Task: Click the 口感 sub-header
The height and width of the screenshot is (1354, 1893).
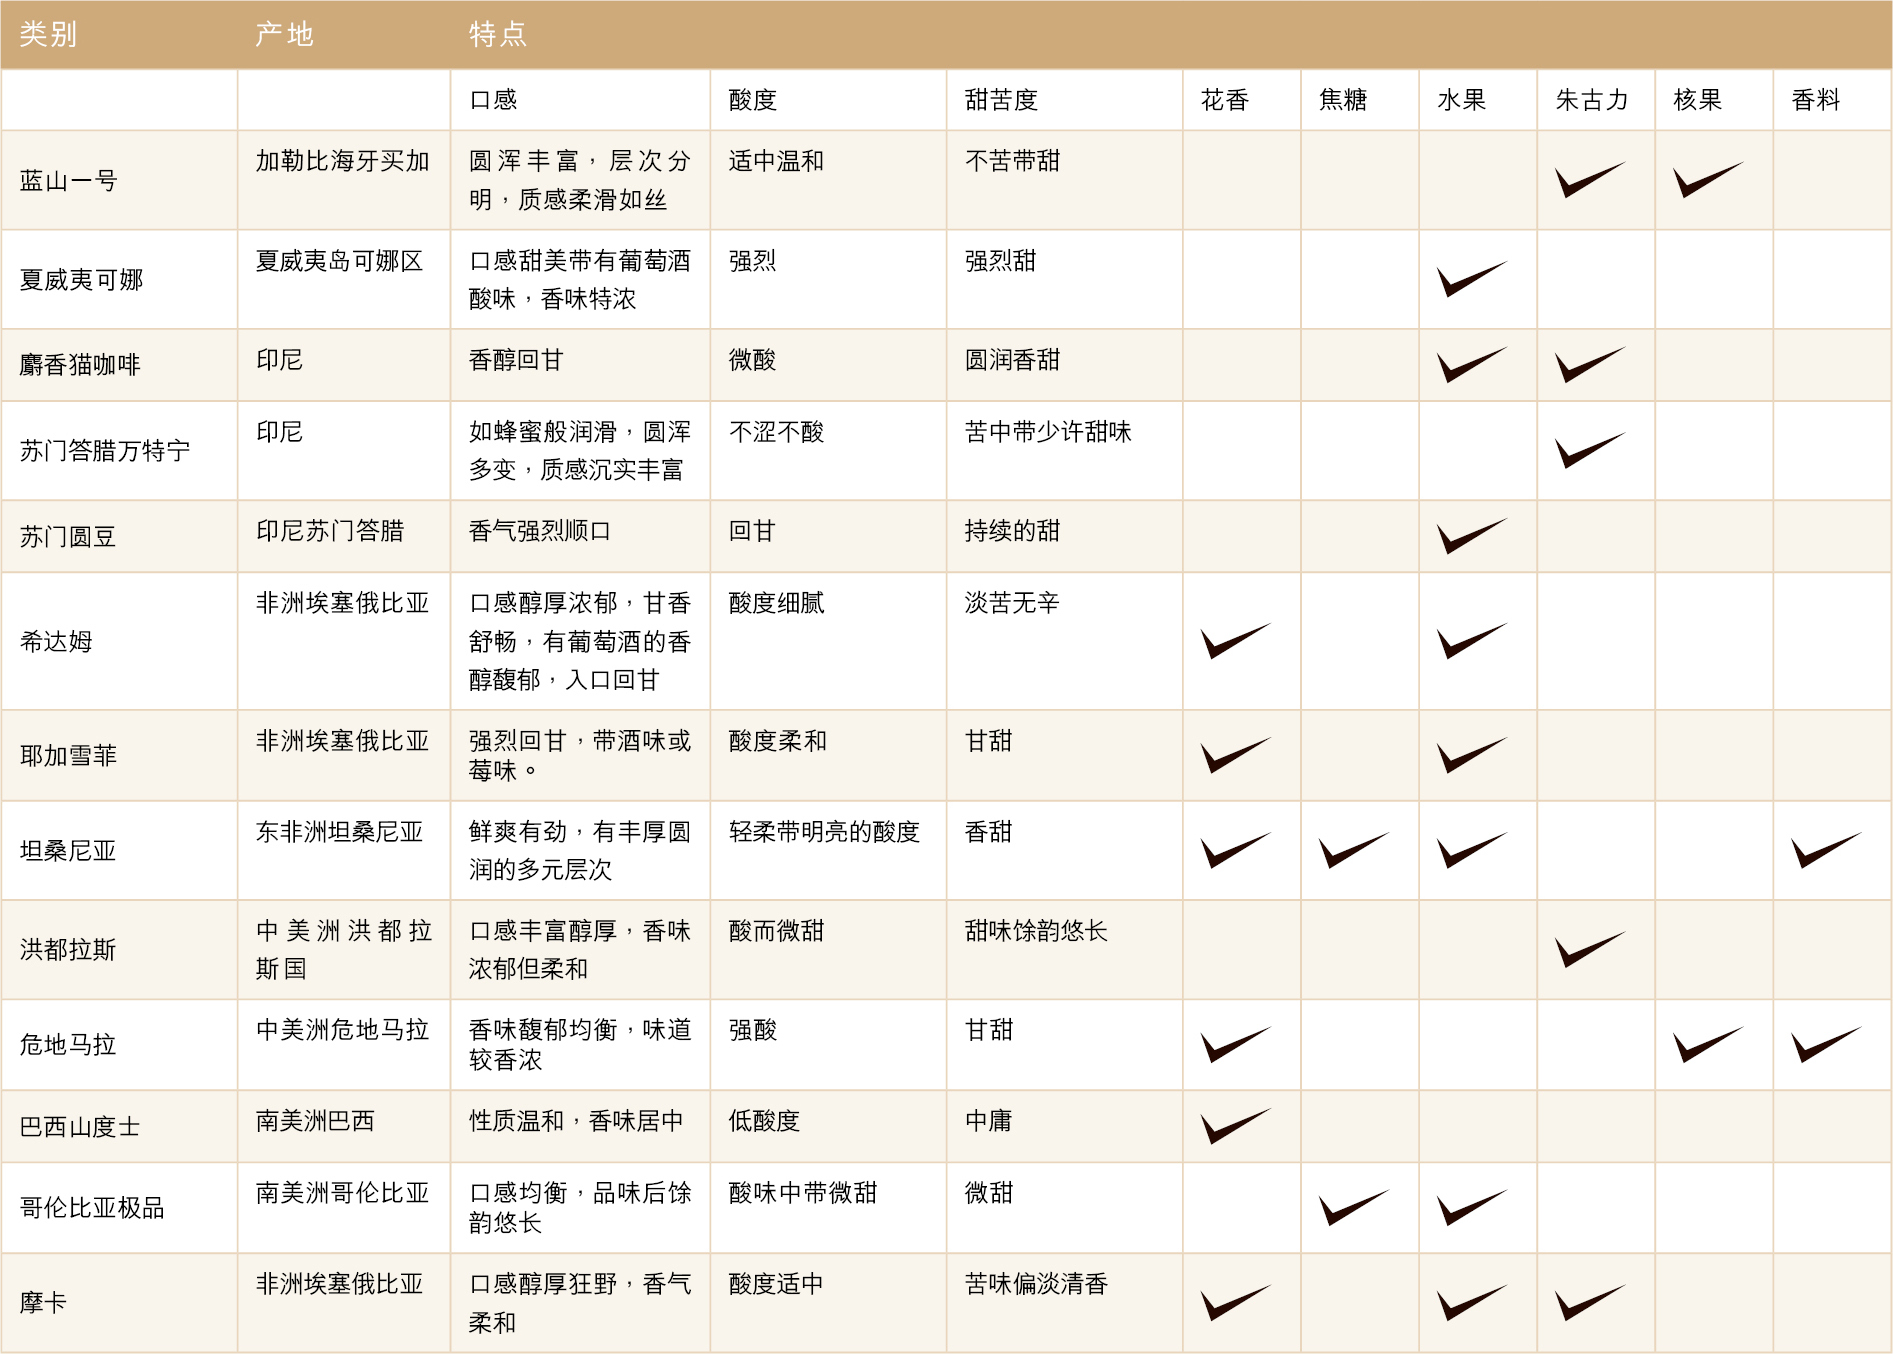Action: pos(493,100)
